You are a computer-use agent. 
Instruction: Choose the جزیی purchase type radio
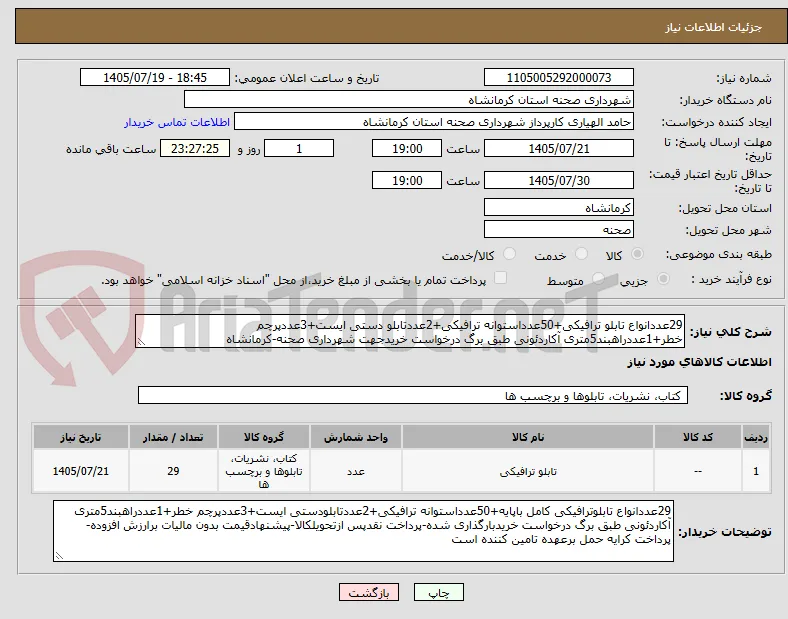tap(663, 279)
